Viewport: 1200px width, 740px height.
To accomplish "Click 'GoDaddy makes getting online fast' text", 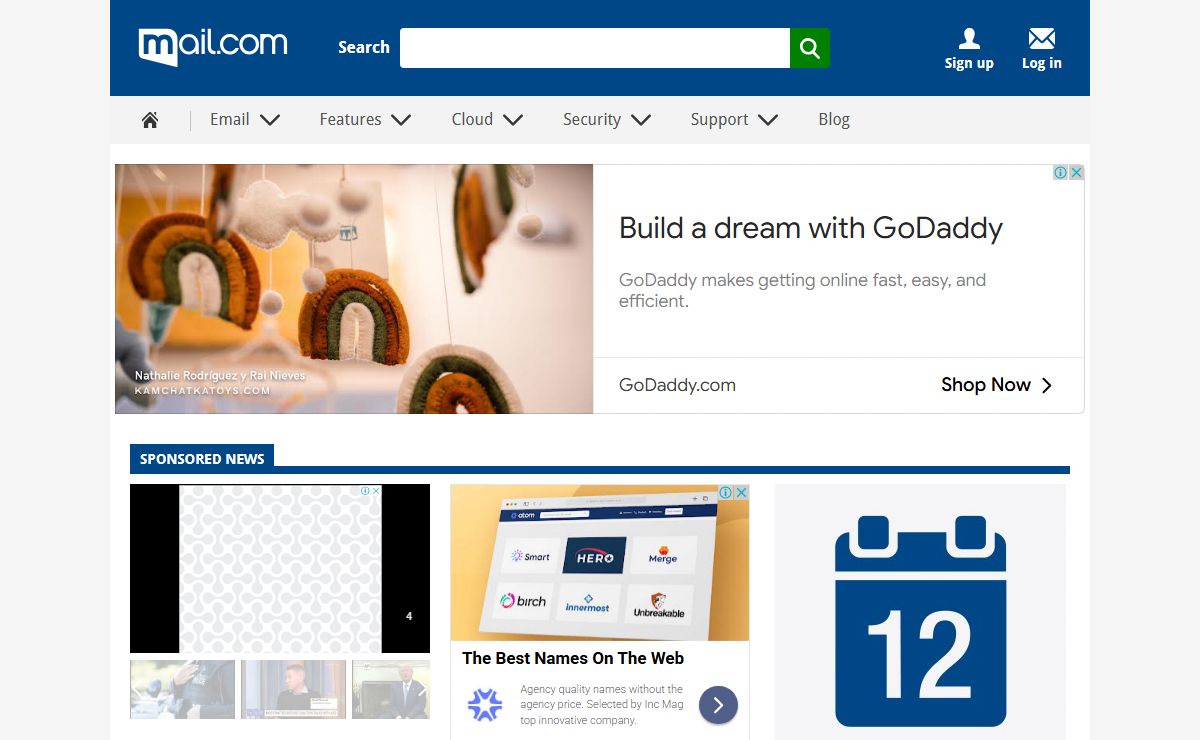I will [802, 290].
